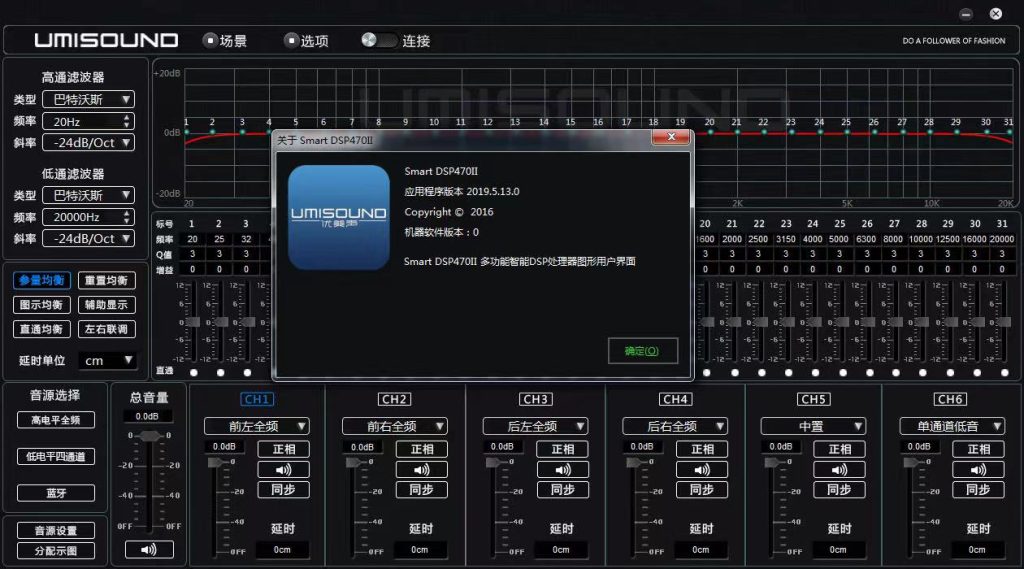Screen dimensions: 1024x569
Task: Open CH4 后右全频 output type dropdown
Action: (x=675, y=427)
